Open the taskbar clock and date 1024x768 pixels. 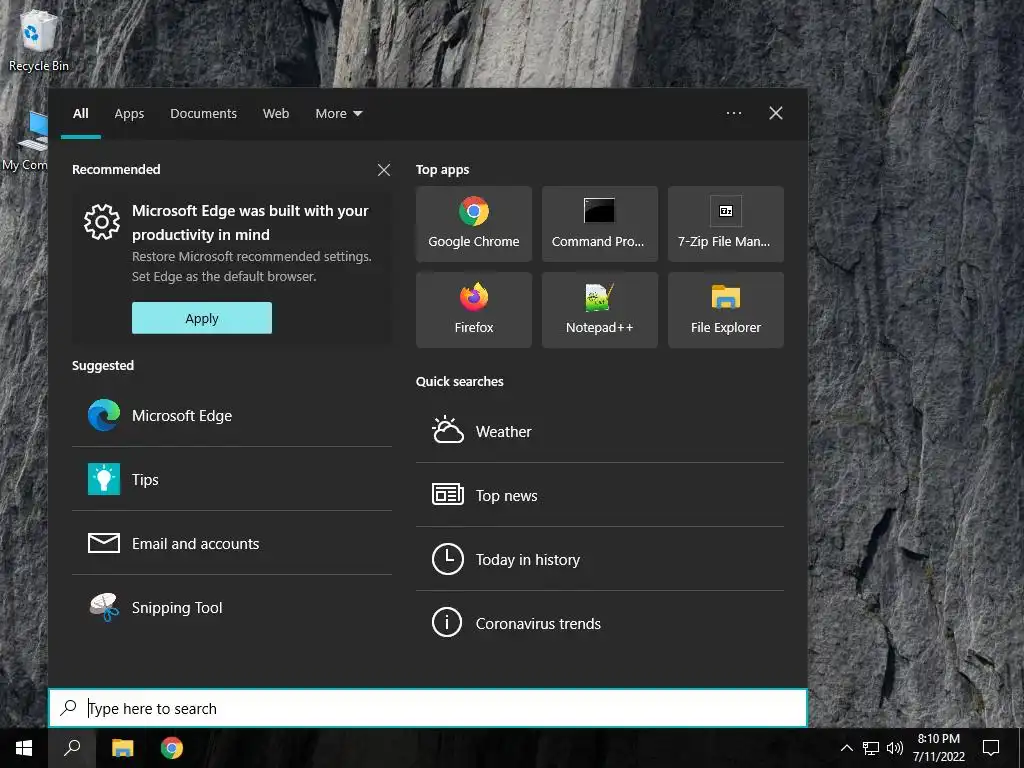938,748
